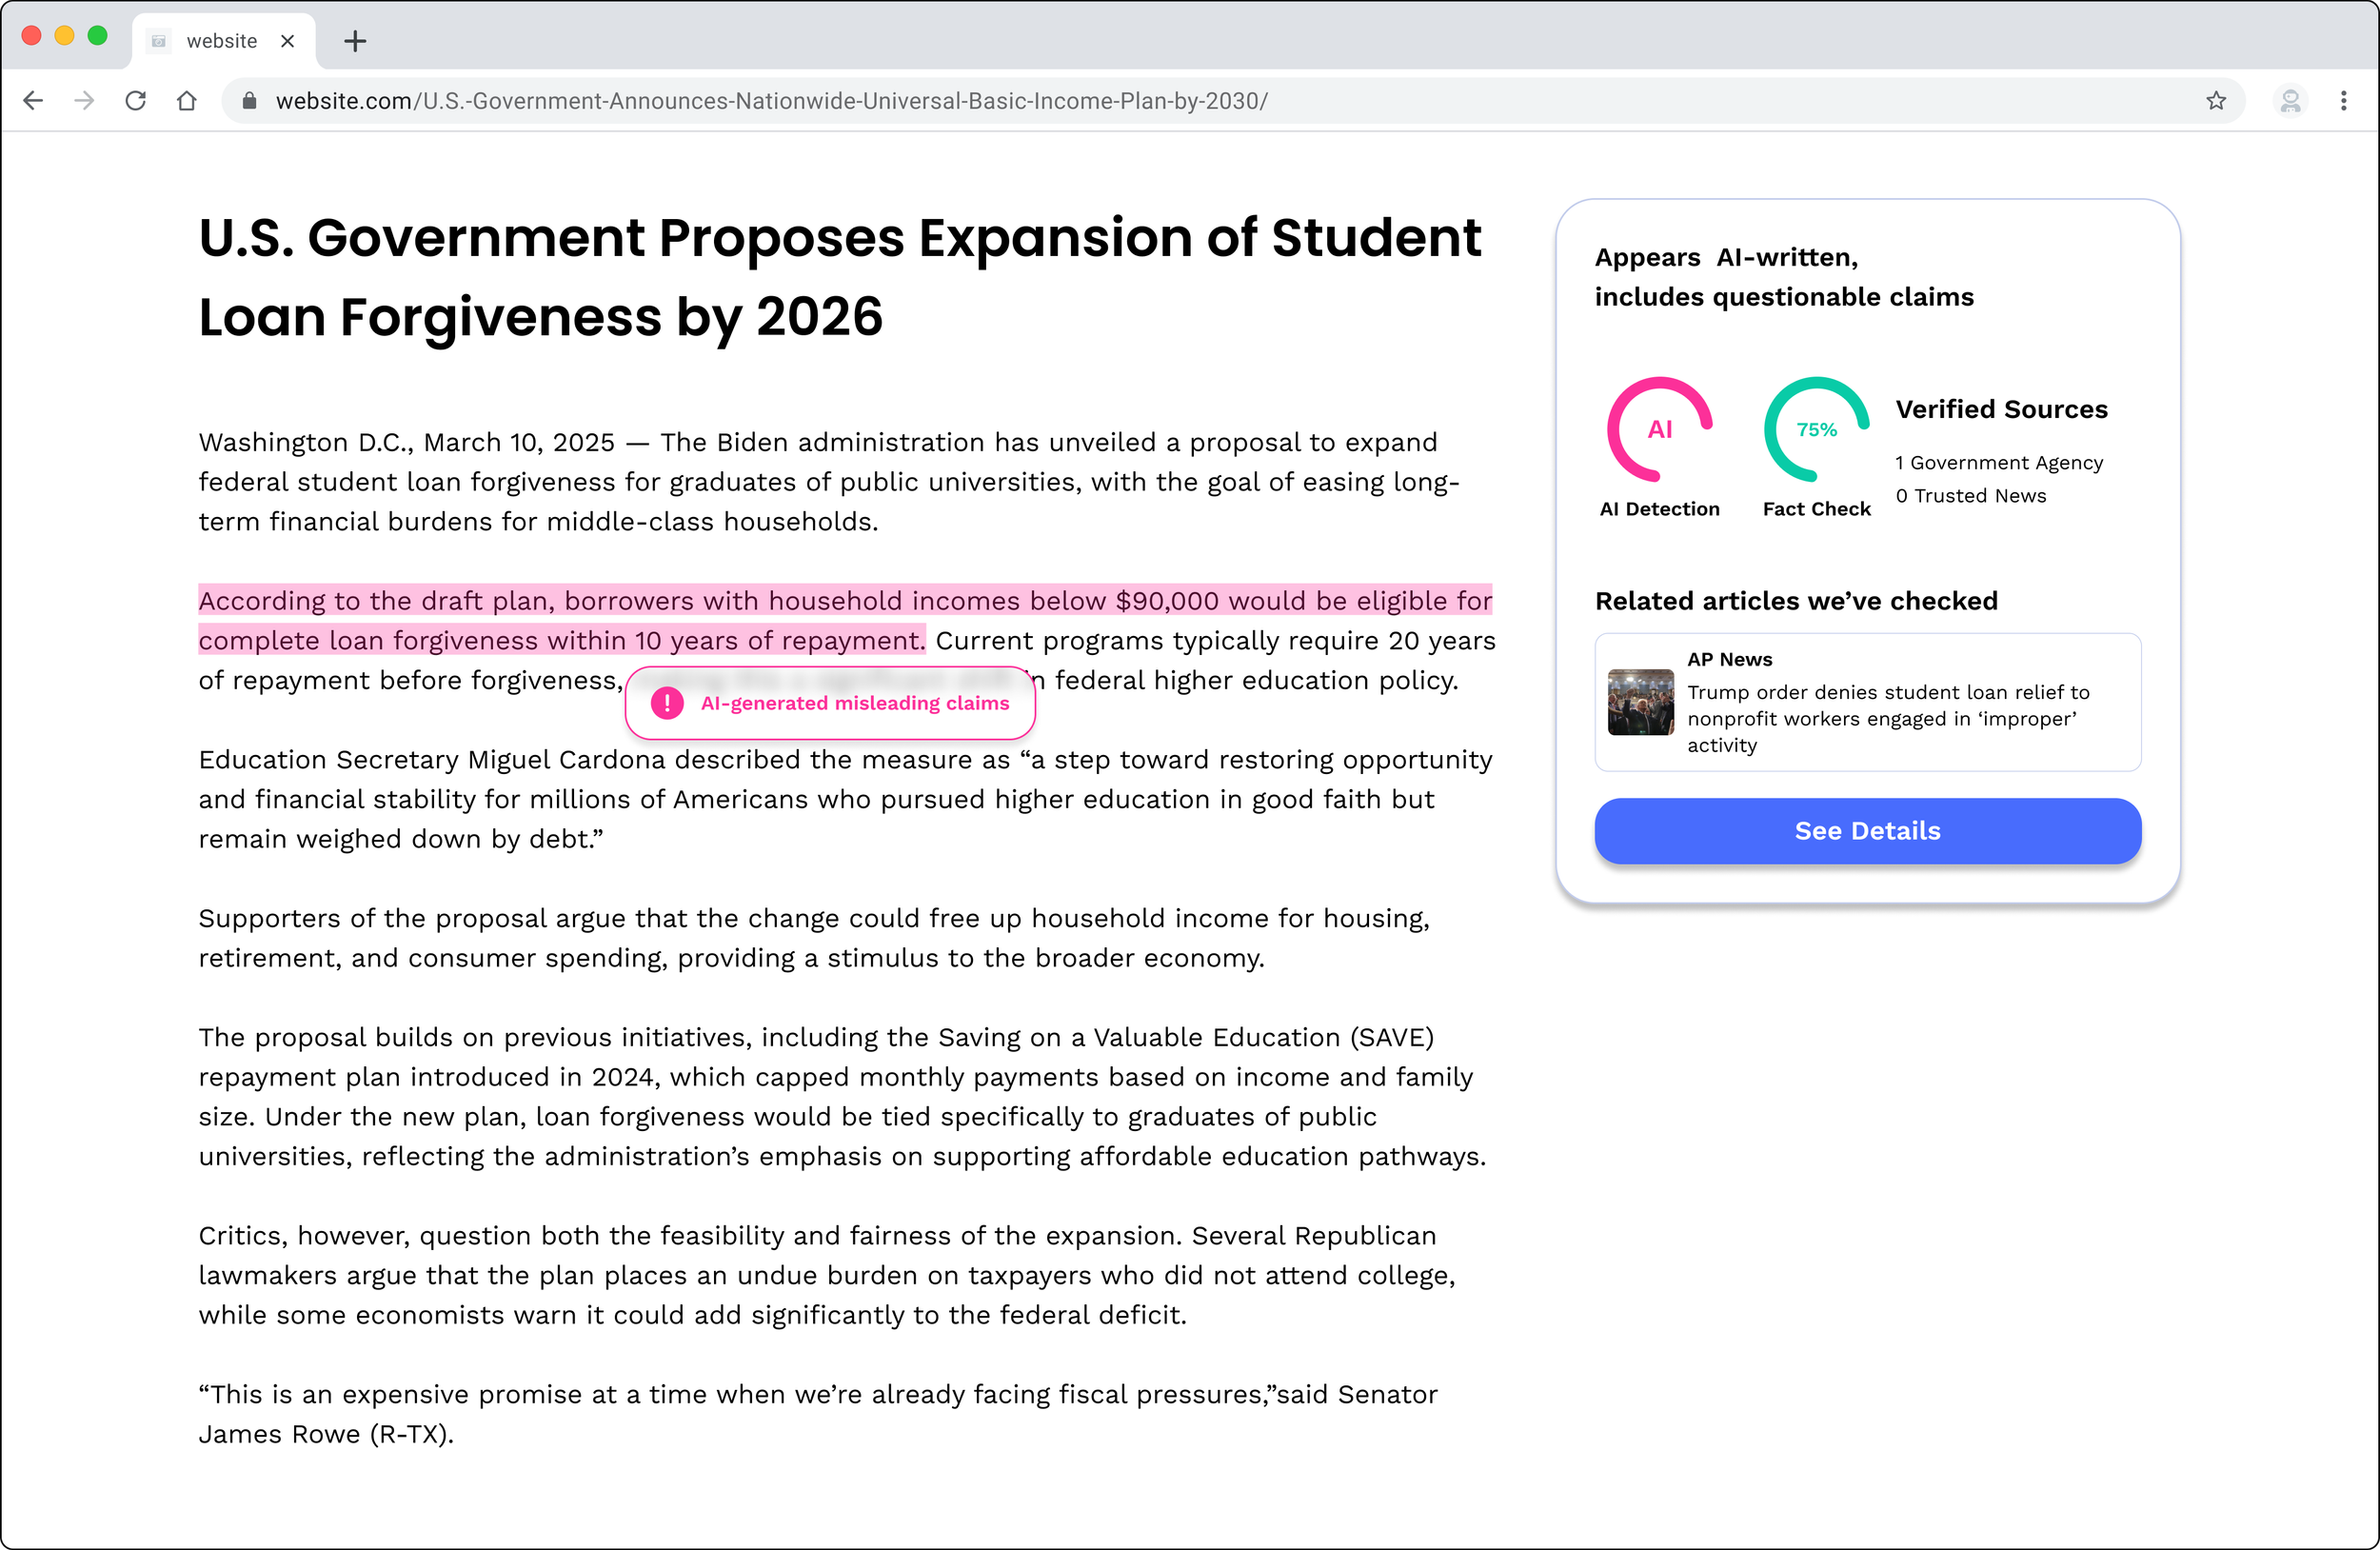Click the browser back arrow
This screenshot has height=1550, width=2380.
(x=33, y=101)
